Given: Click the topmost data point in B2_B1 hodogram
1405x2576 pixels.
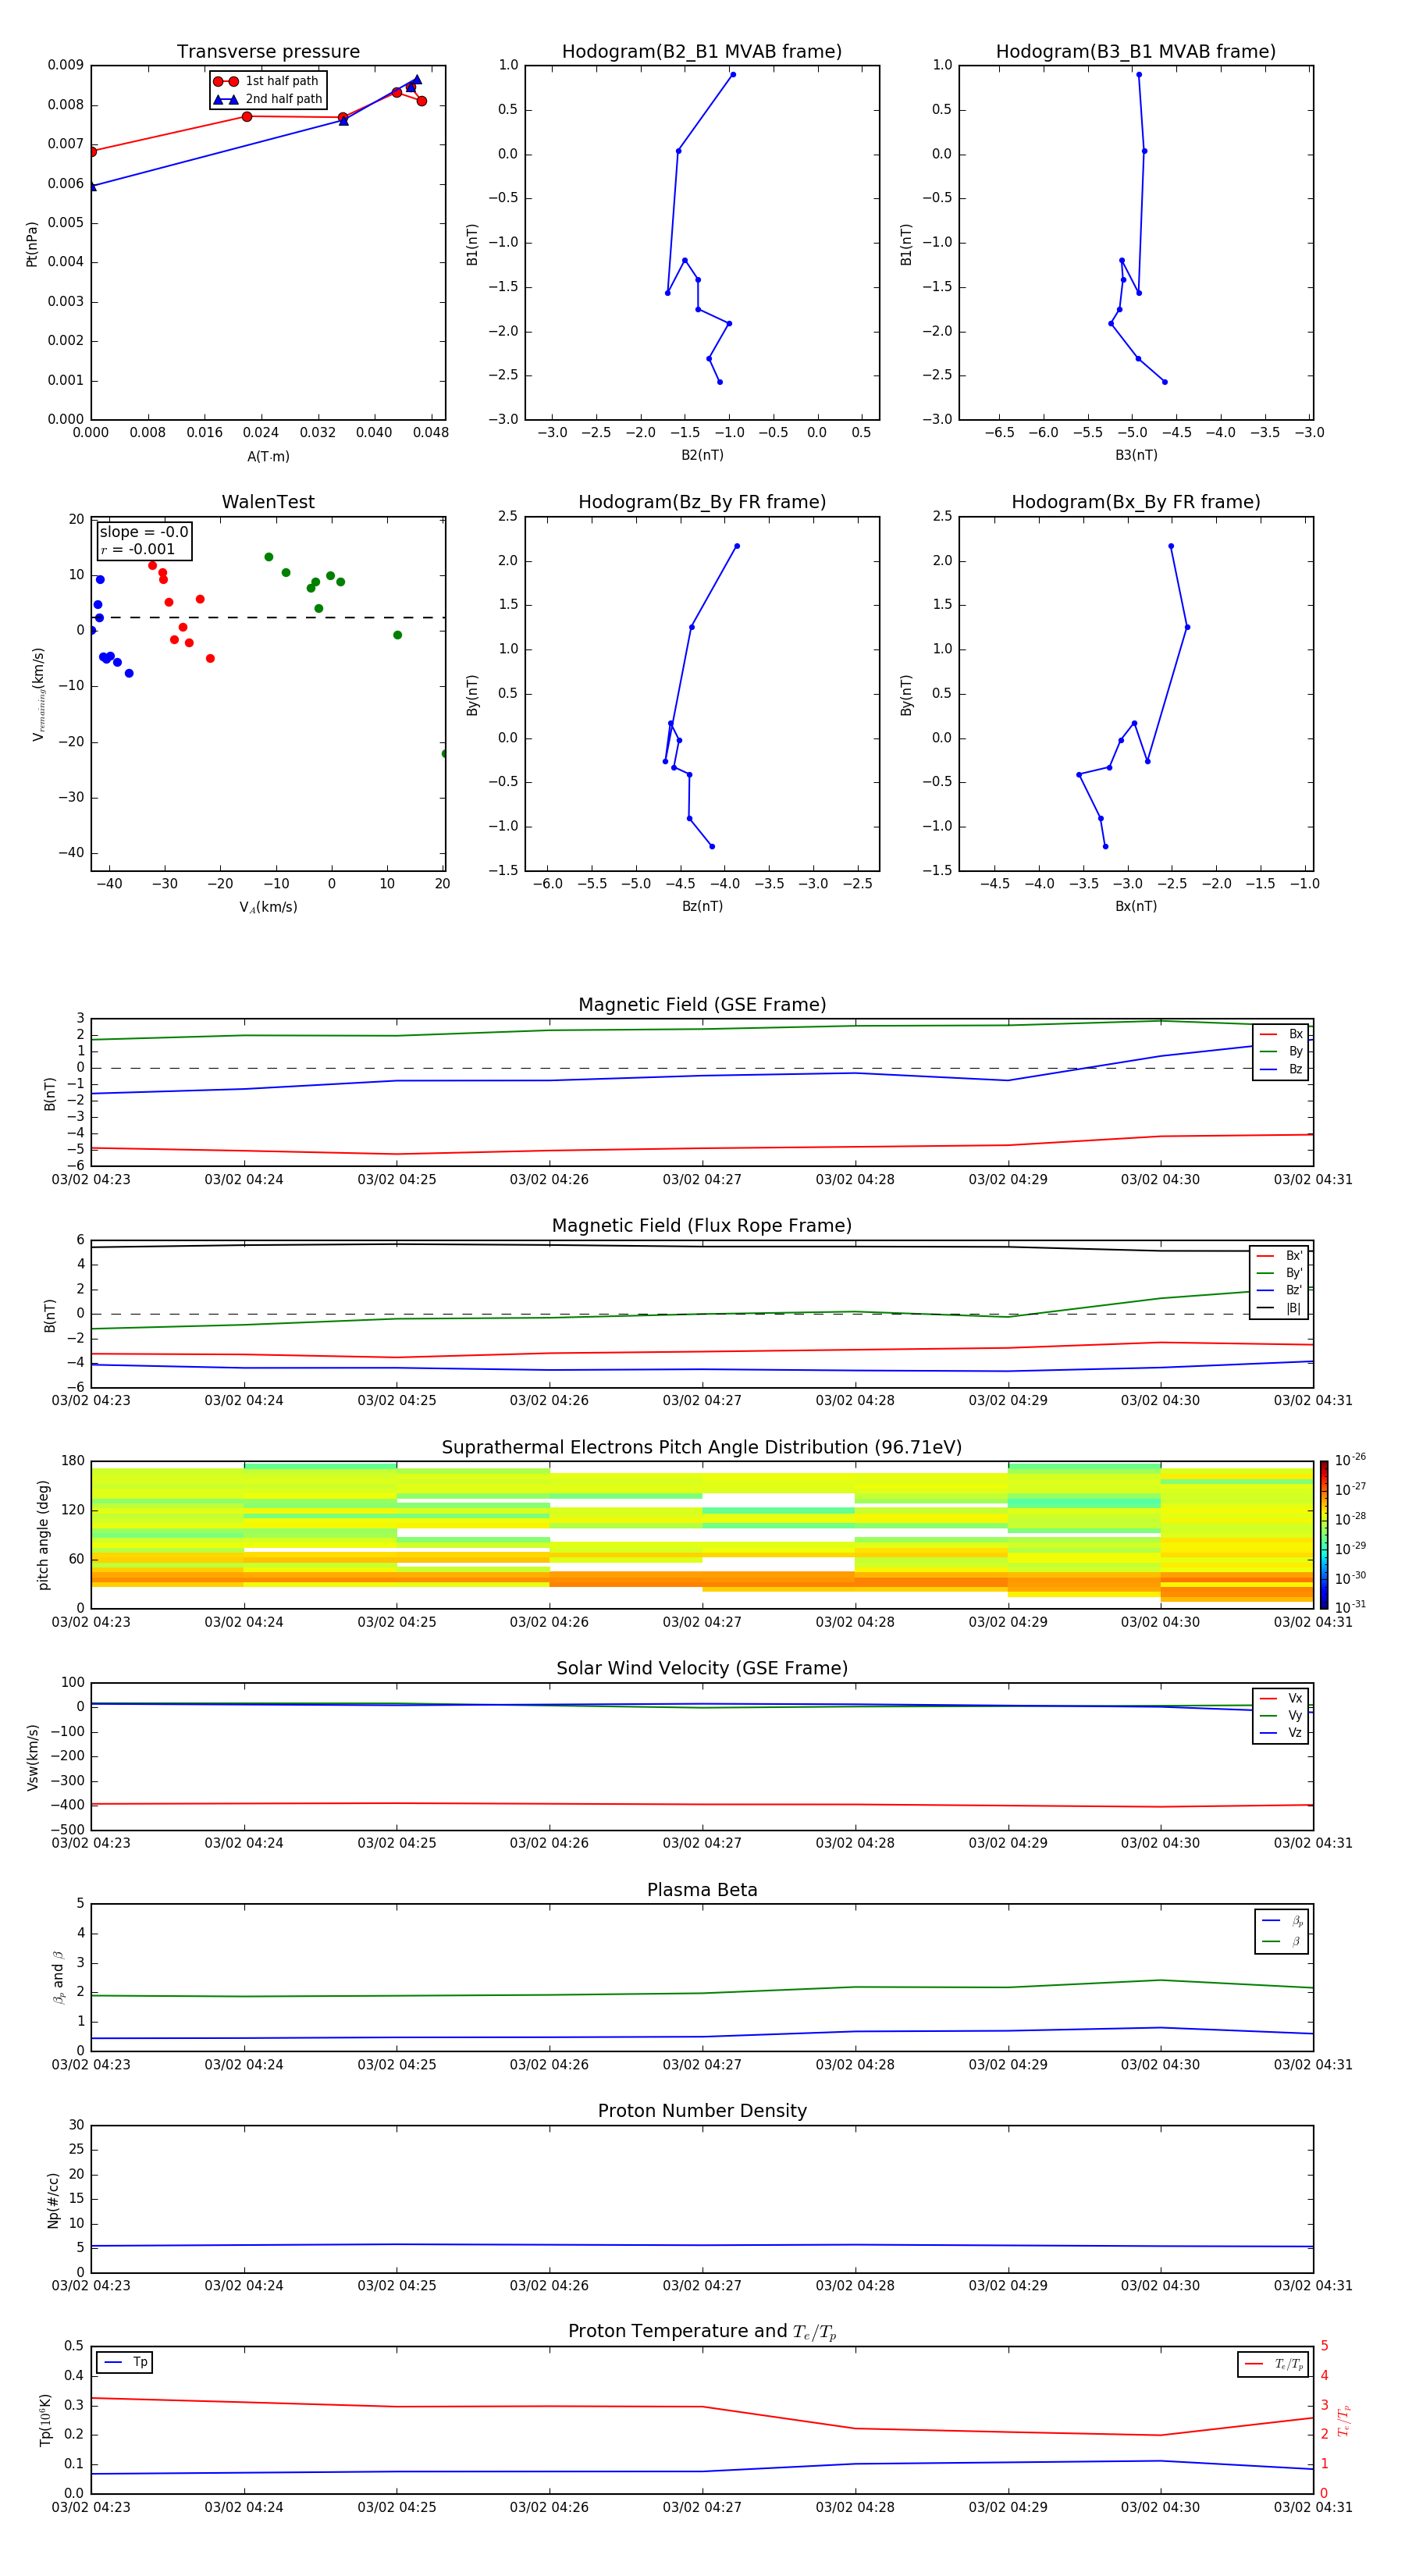Looking at the screenshot, I should [733, 75].
